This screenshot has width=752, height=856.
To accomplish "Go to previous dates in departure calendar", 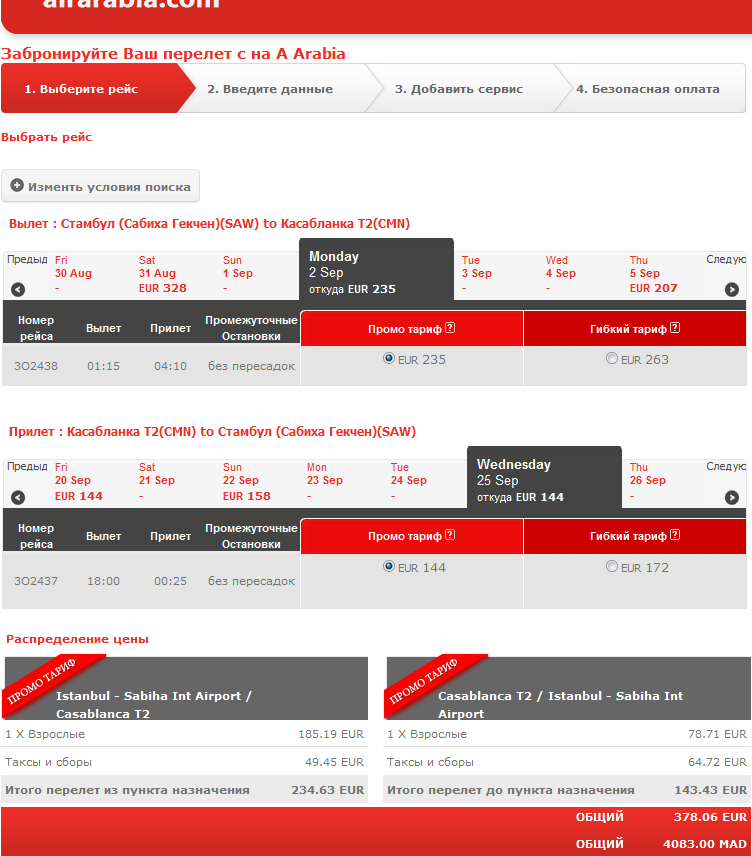I will click(x=18, y=289).
